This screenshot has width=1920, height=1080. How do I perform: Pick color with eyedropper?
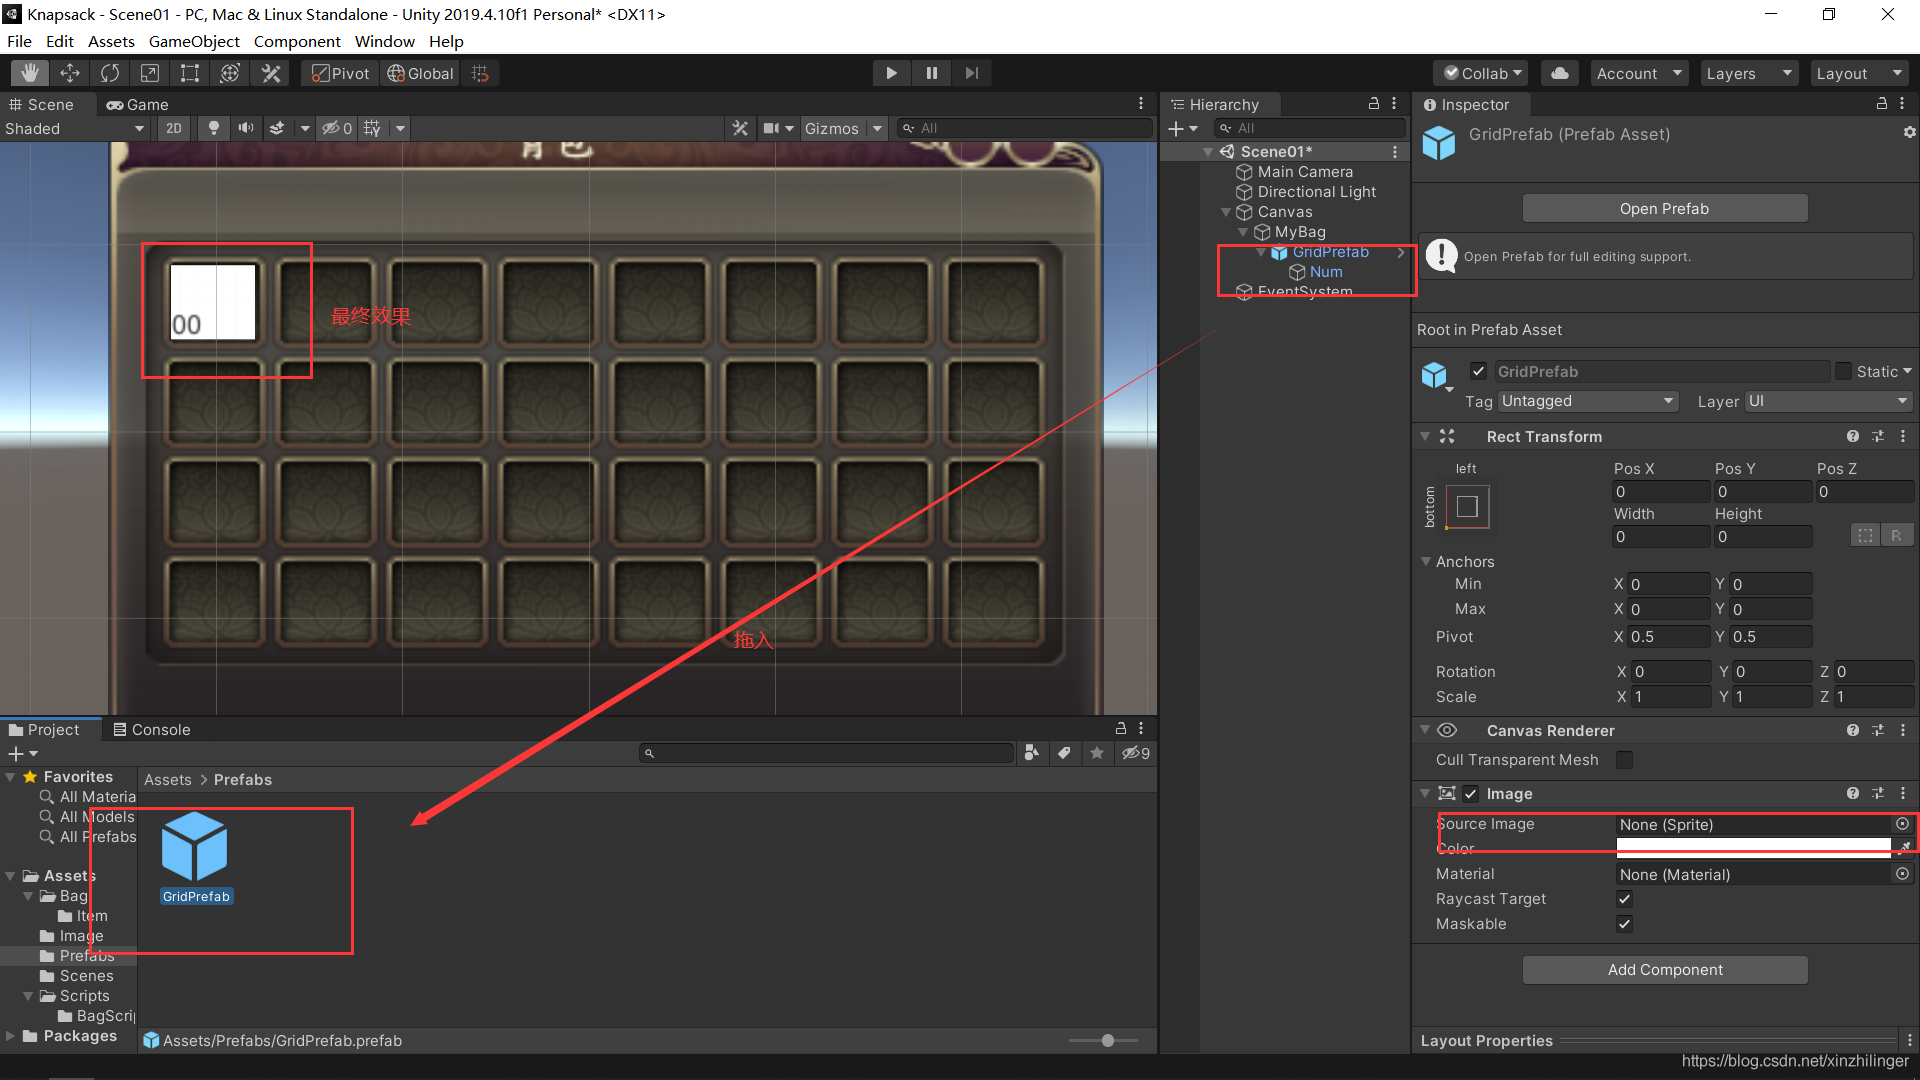(1905, 848)
